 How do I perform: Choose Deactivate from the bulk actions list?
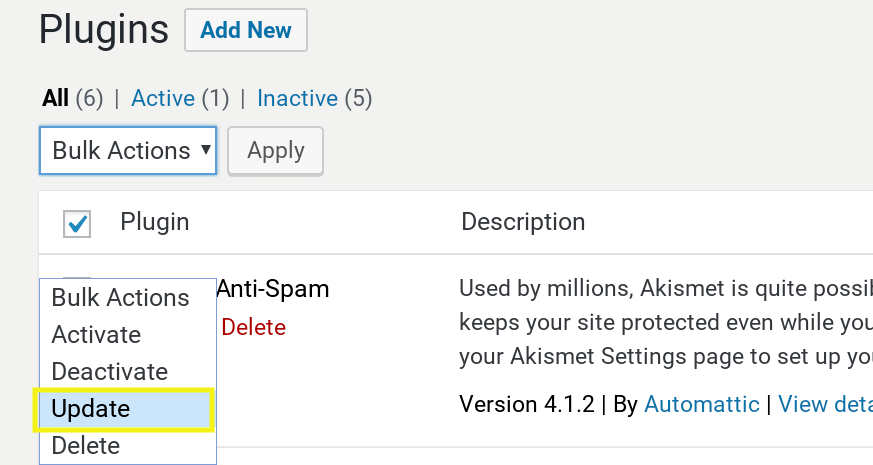pyautogui.click(x=109, y=372)
